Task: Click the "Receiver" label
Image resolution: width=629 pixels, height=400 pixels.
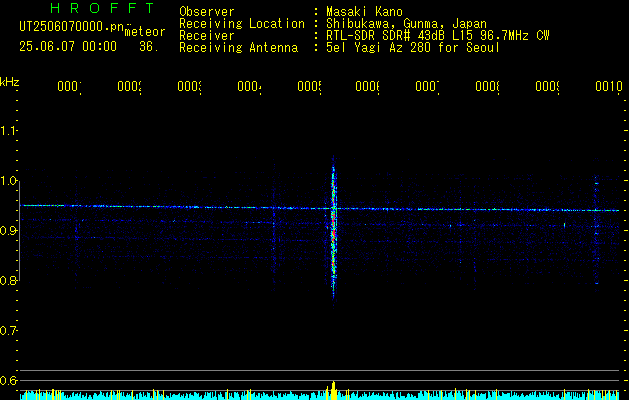Action: click(207, 36)
